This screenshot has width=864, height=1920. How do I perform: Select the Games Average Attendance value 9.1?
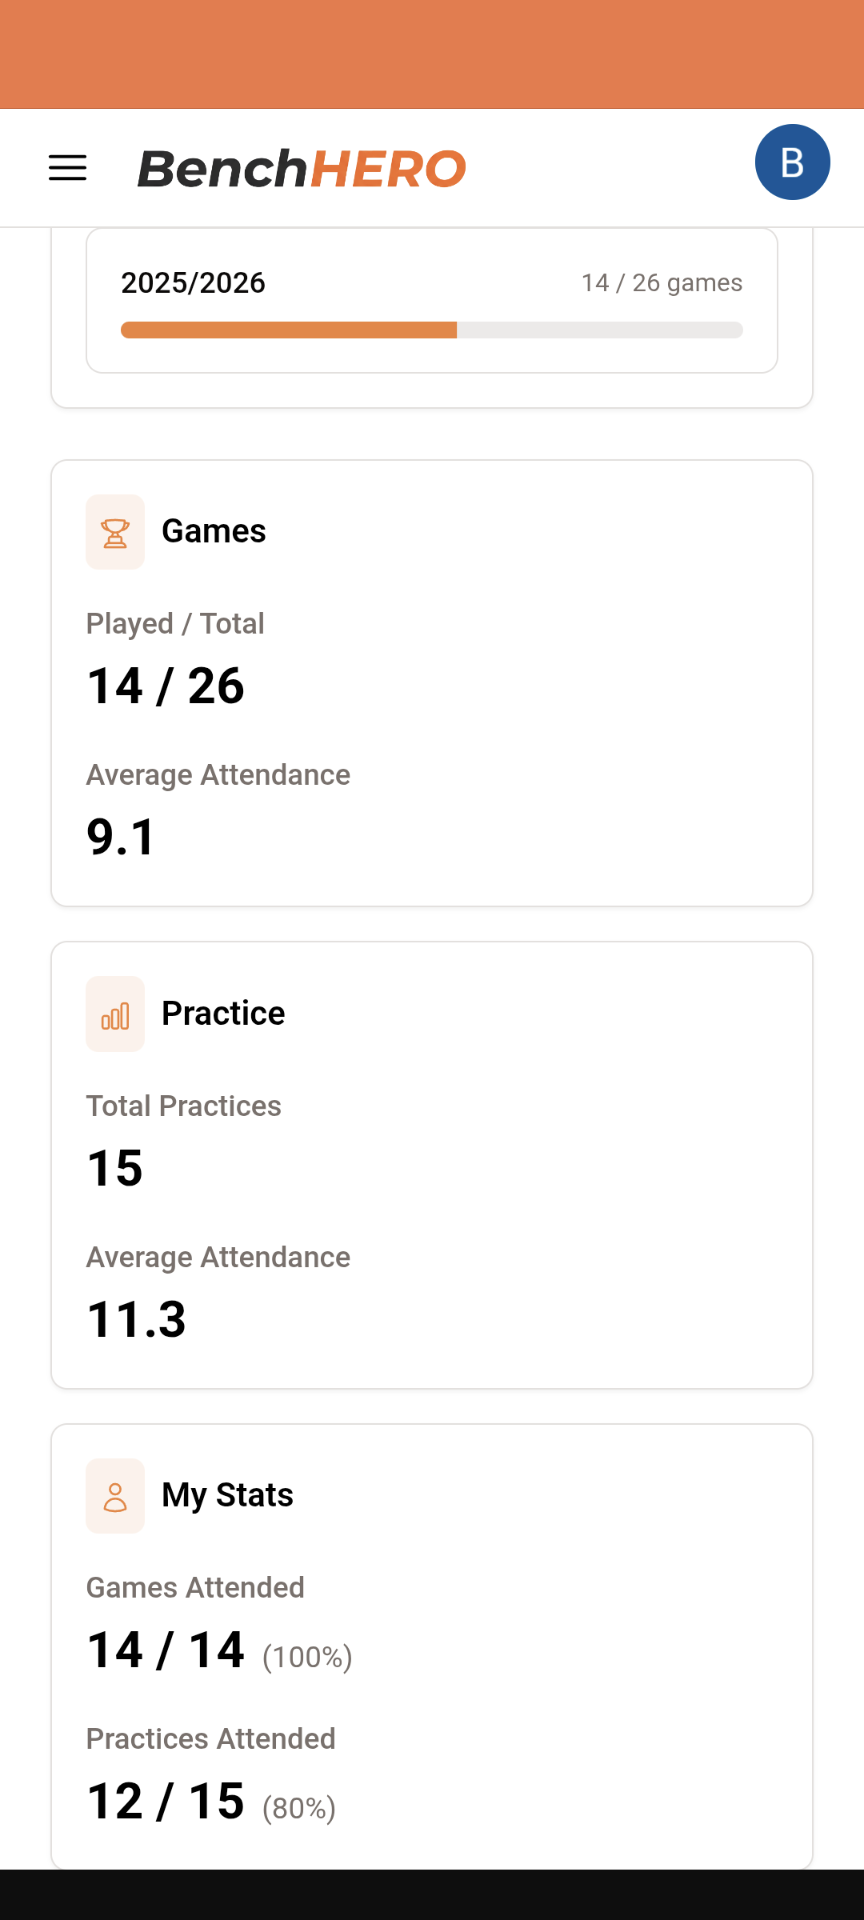point(120,837)
